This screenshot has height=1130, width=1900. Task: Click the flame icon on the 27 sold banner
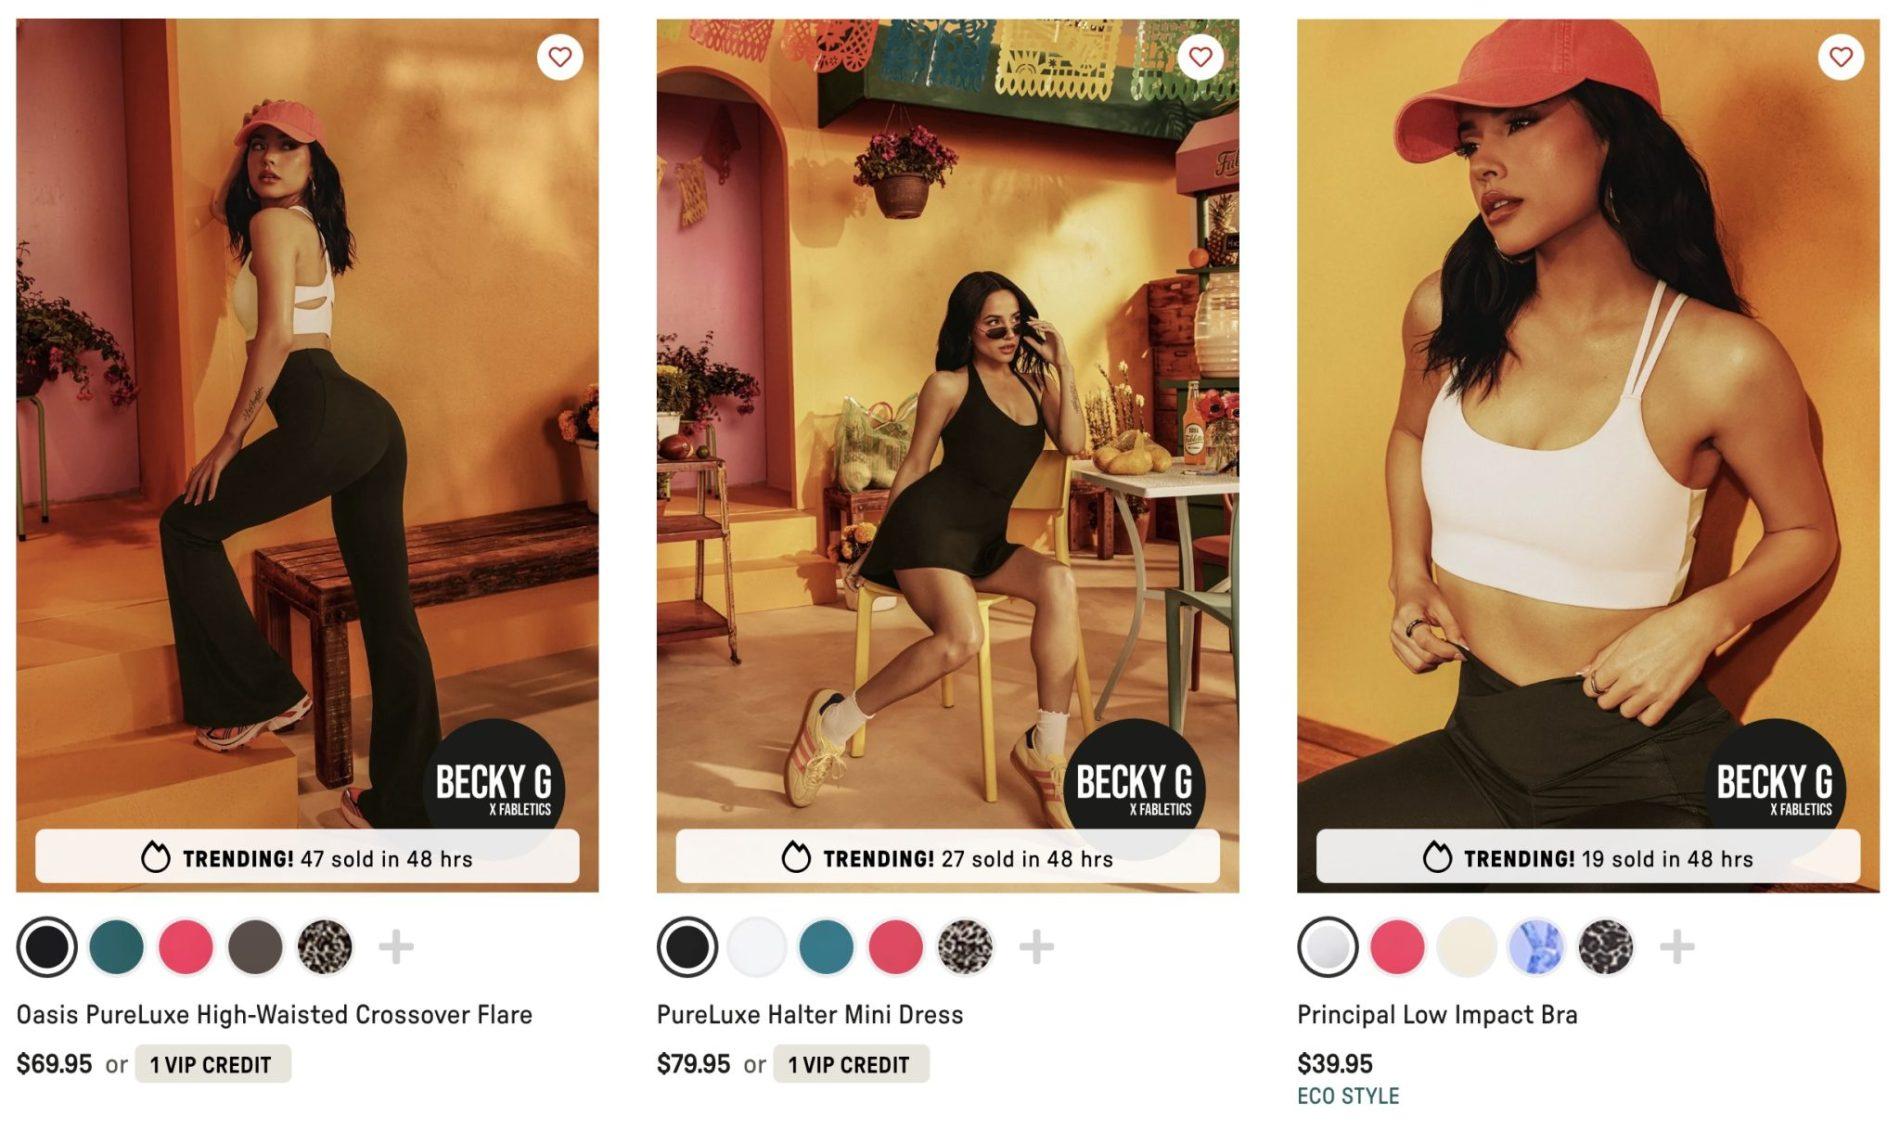point(796,857)
